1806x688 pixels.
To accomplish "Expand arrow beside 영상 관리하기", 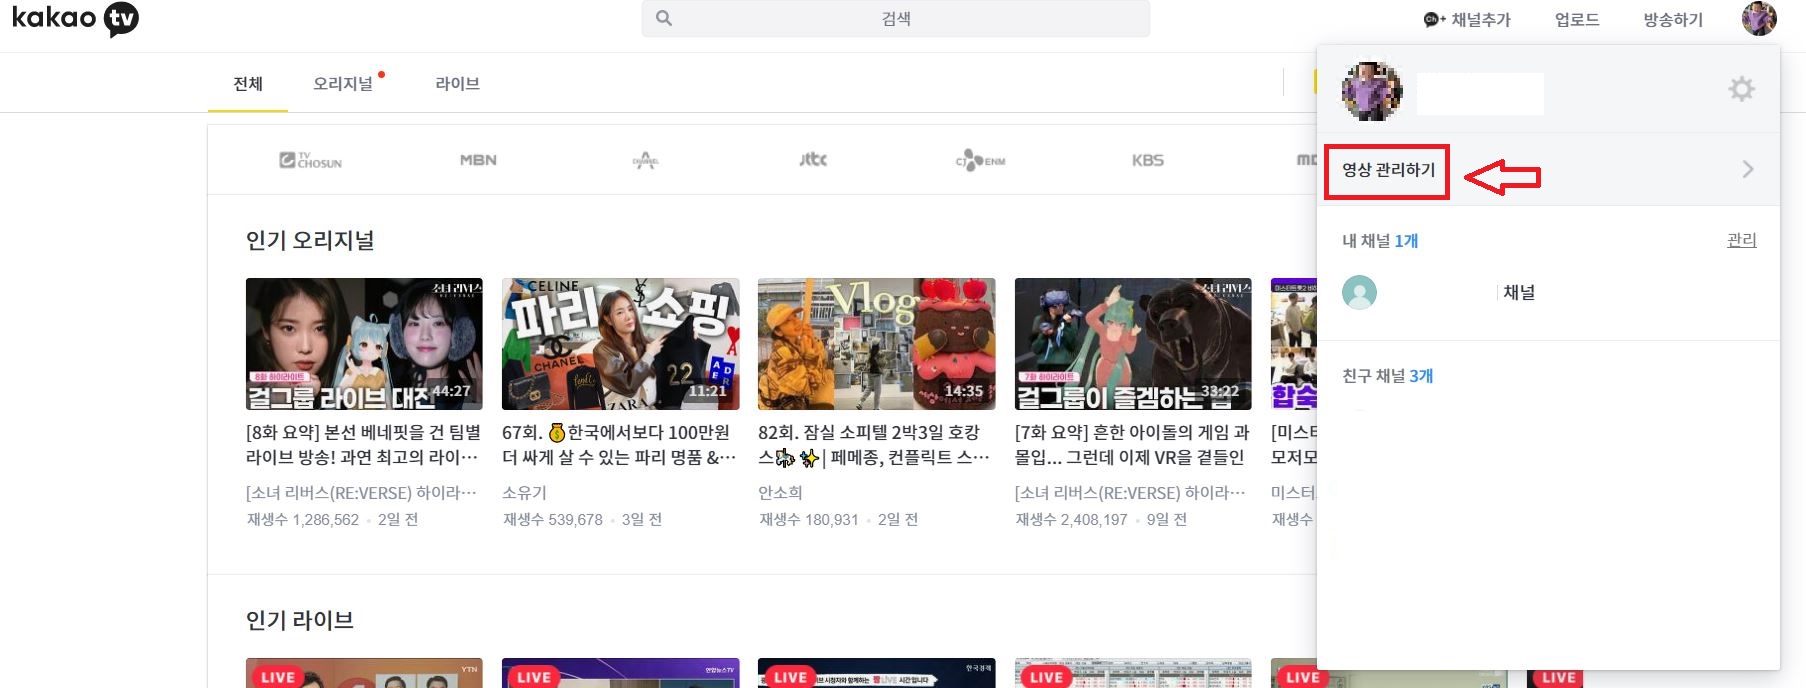I will point(1748,169).
